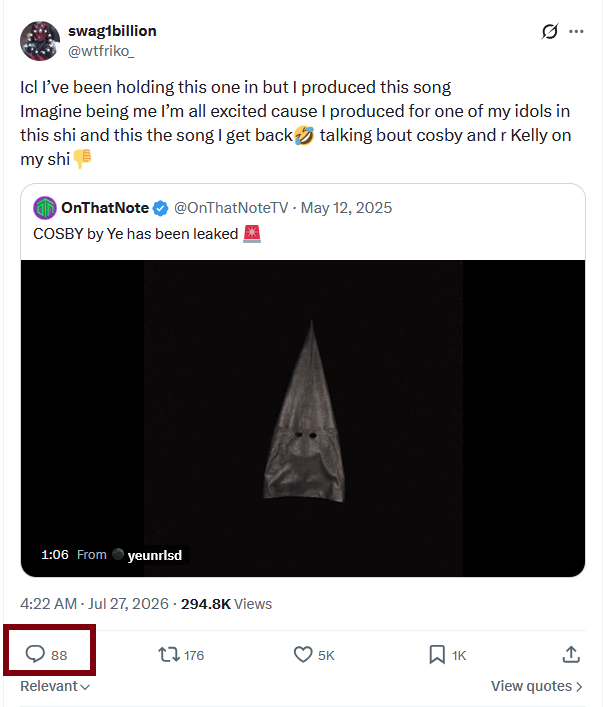The height and width of the screenshot is (707, 603).
Task: Click the 4:22 AM Jul 27 timestamp
Action: (94, 604)
